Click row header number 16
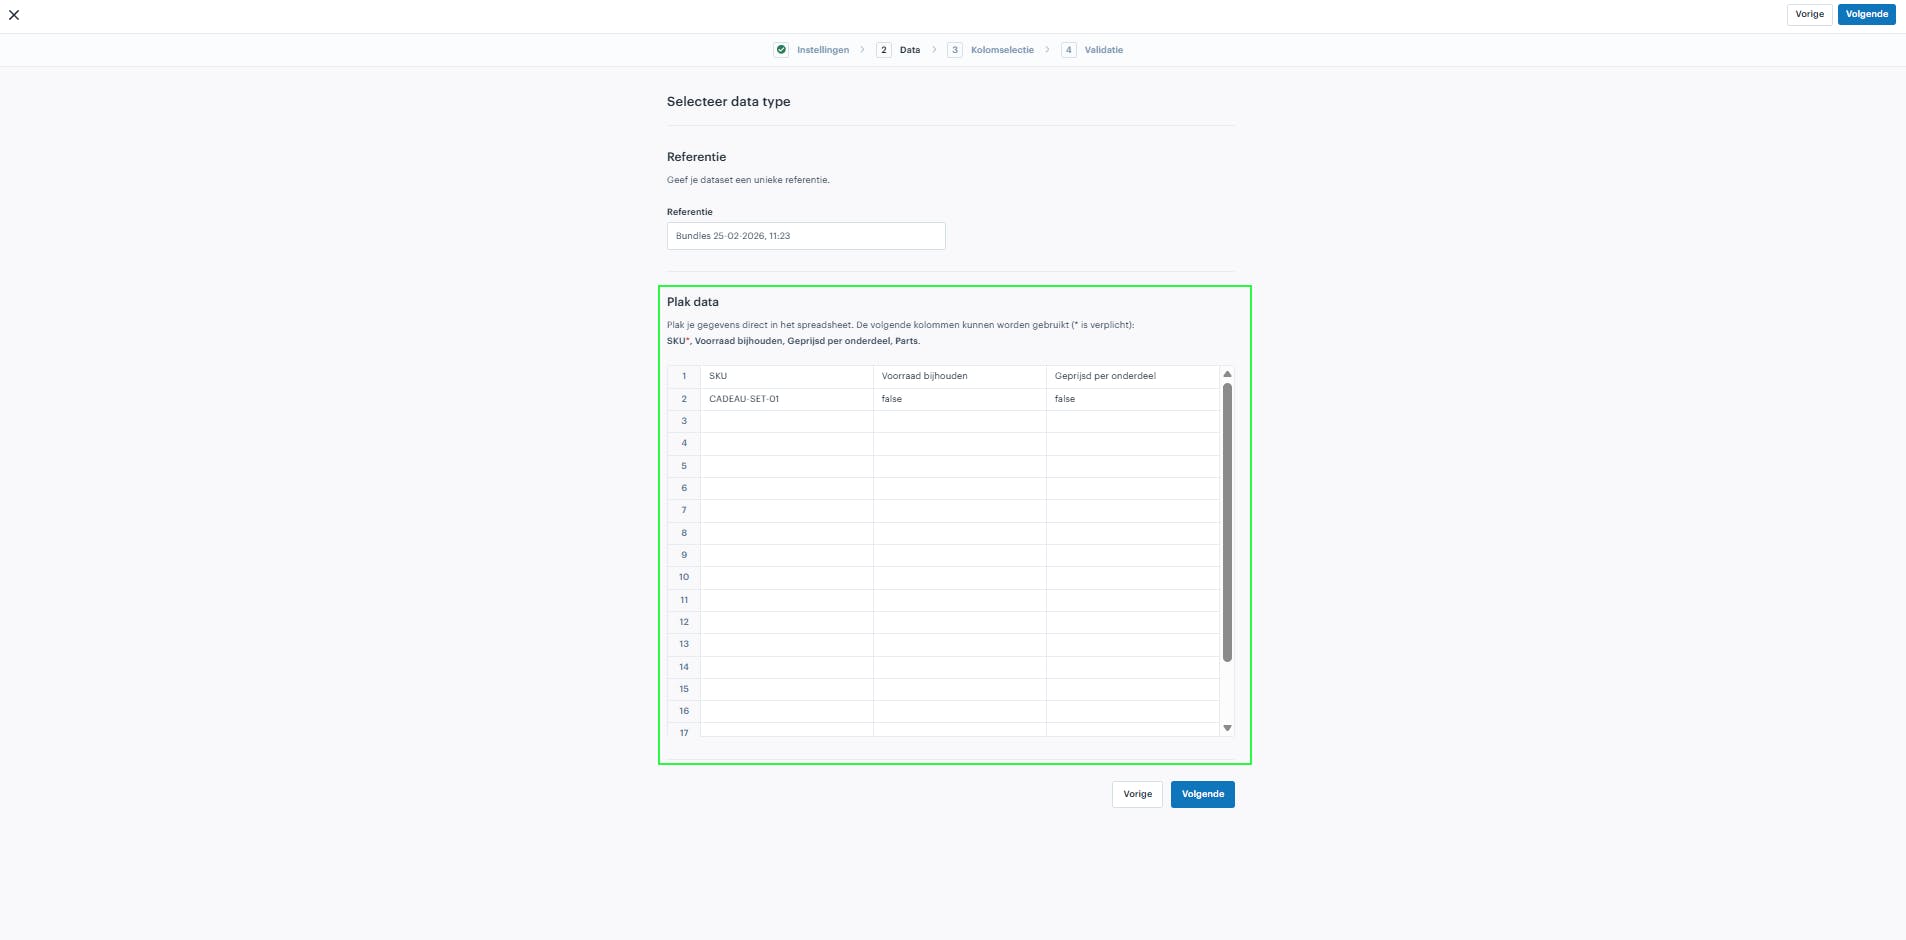This screenshot has width=1906, height=940. pos(684,711)
